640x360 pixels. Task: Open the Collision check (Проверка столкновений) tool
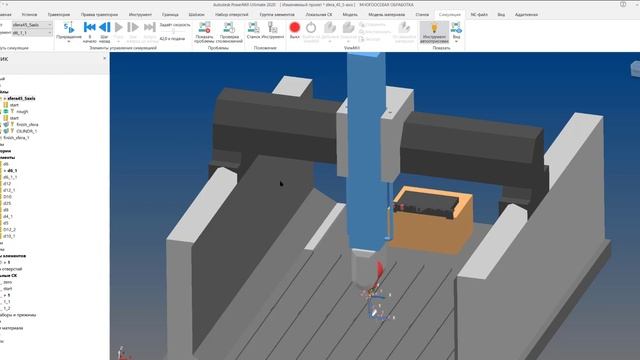[x=229, y=32]
